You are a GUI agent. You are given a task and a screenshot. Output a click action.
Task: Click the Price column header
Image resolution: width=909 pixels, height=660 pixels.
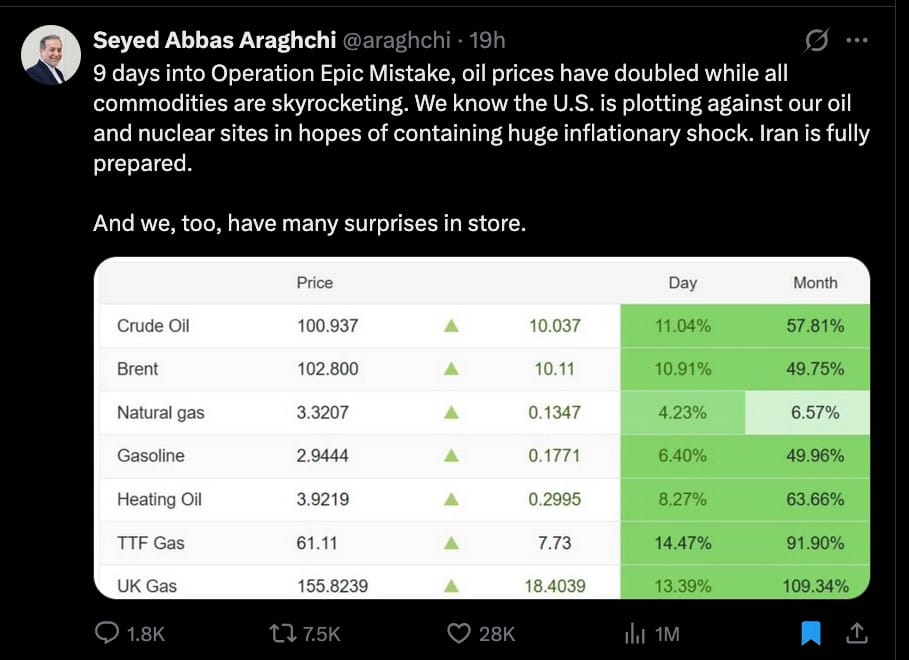pos(315,283)
